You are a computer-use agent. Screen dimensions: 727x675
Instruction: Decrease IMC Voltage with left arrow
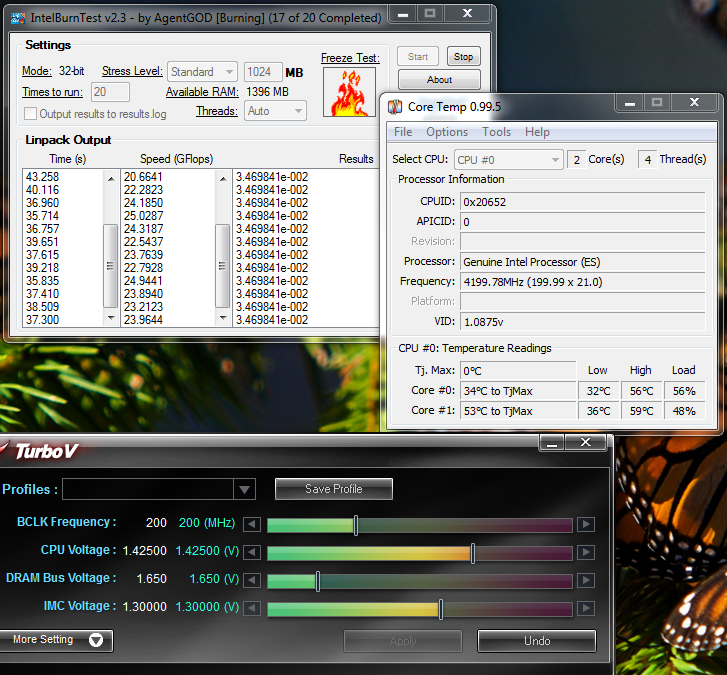pos(252,608)
